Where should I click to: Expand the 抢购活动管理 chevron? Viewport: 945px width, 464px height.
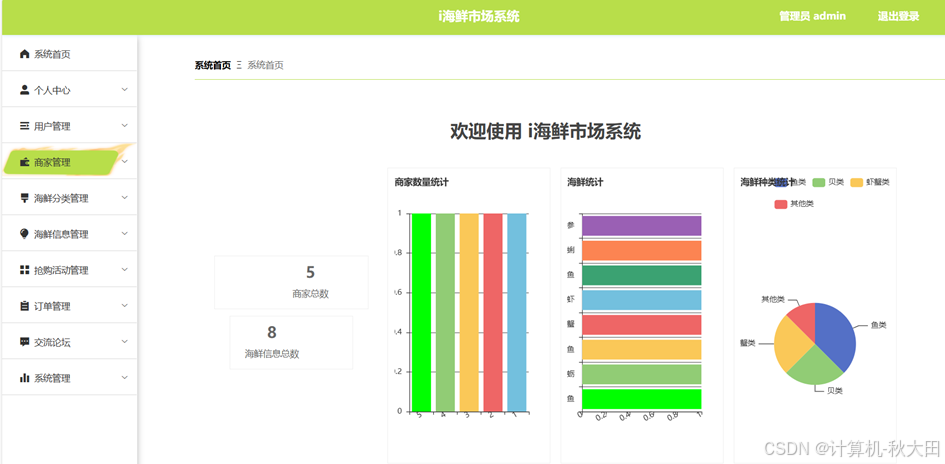(125, 269)
